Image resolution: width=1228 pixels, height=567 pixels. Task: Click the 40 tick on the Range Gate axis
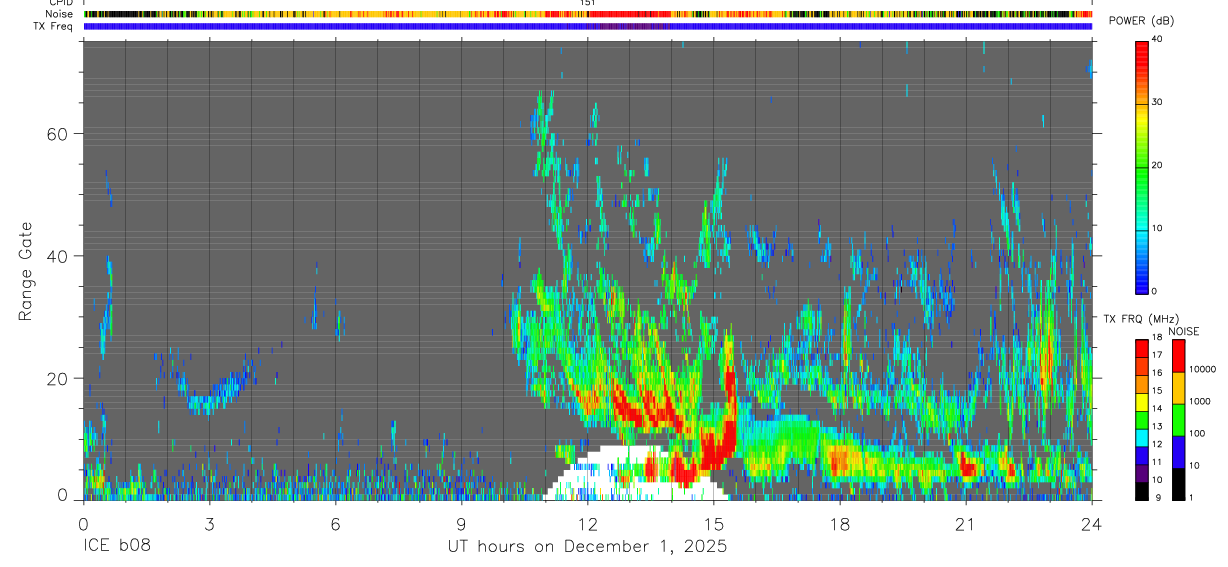pyautogui.click(x=59, y=256)
